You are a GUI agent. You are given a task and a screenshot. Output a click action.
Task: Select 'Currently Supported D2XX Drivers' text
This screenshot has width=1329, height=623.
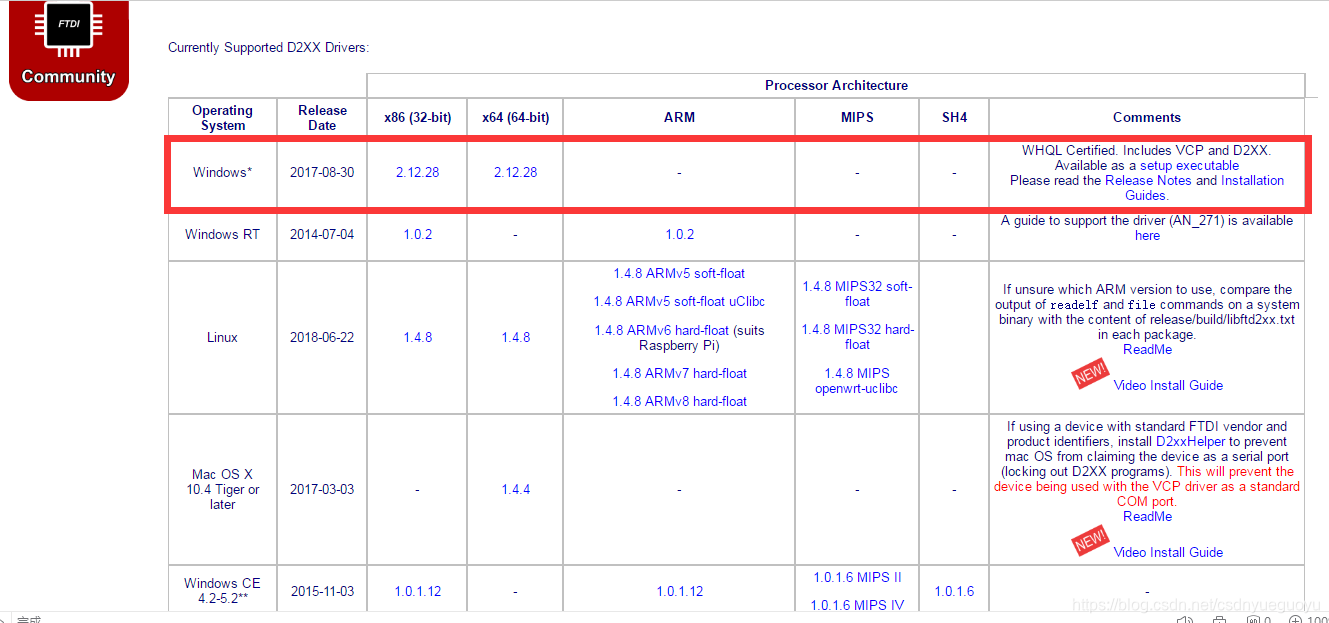point(268,47)
